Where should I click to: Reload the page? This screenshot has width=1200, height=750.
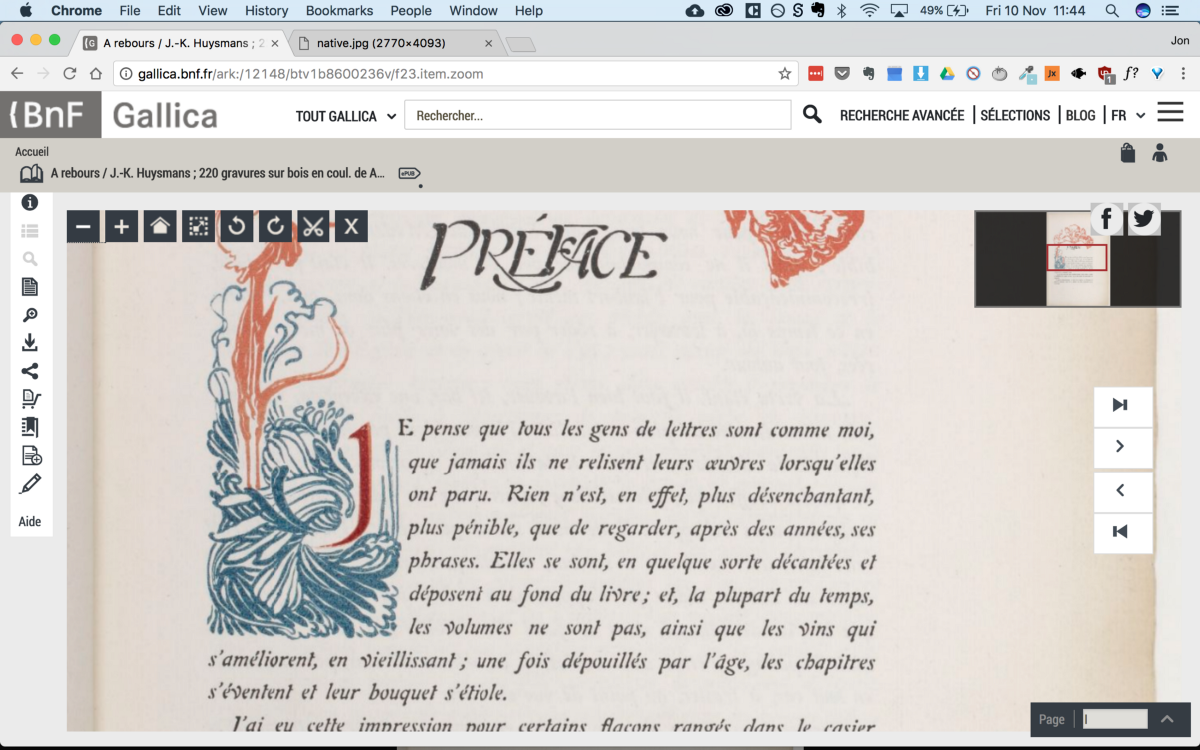(69, 73)
